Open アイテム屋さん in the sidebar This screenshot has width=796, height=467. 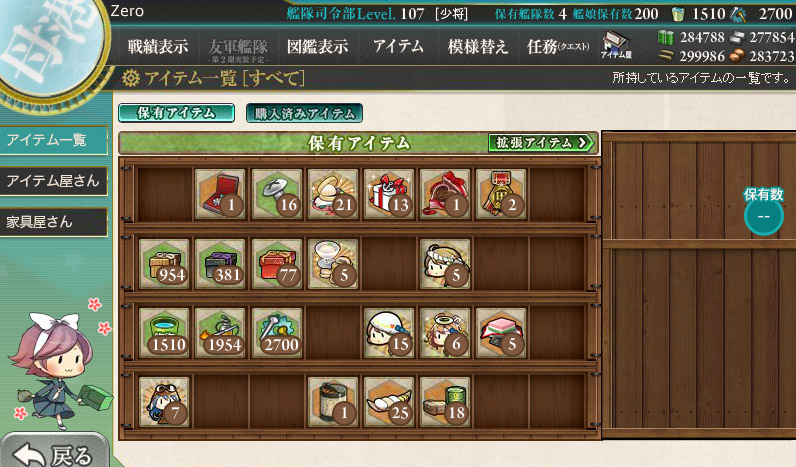(x=53, y=181)
